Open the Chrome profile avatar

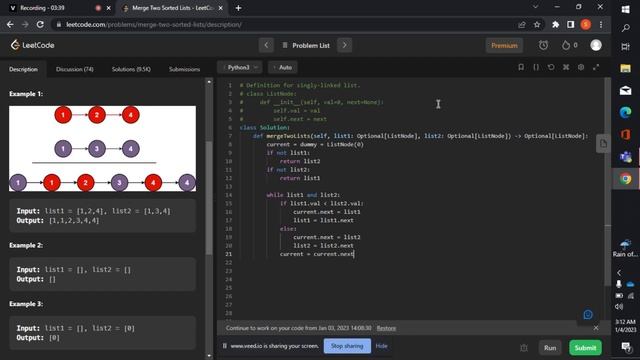tap(586, 25)
